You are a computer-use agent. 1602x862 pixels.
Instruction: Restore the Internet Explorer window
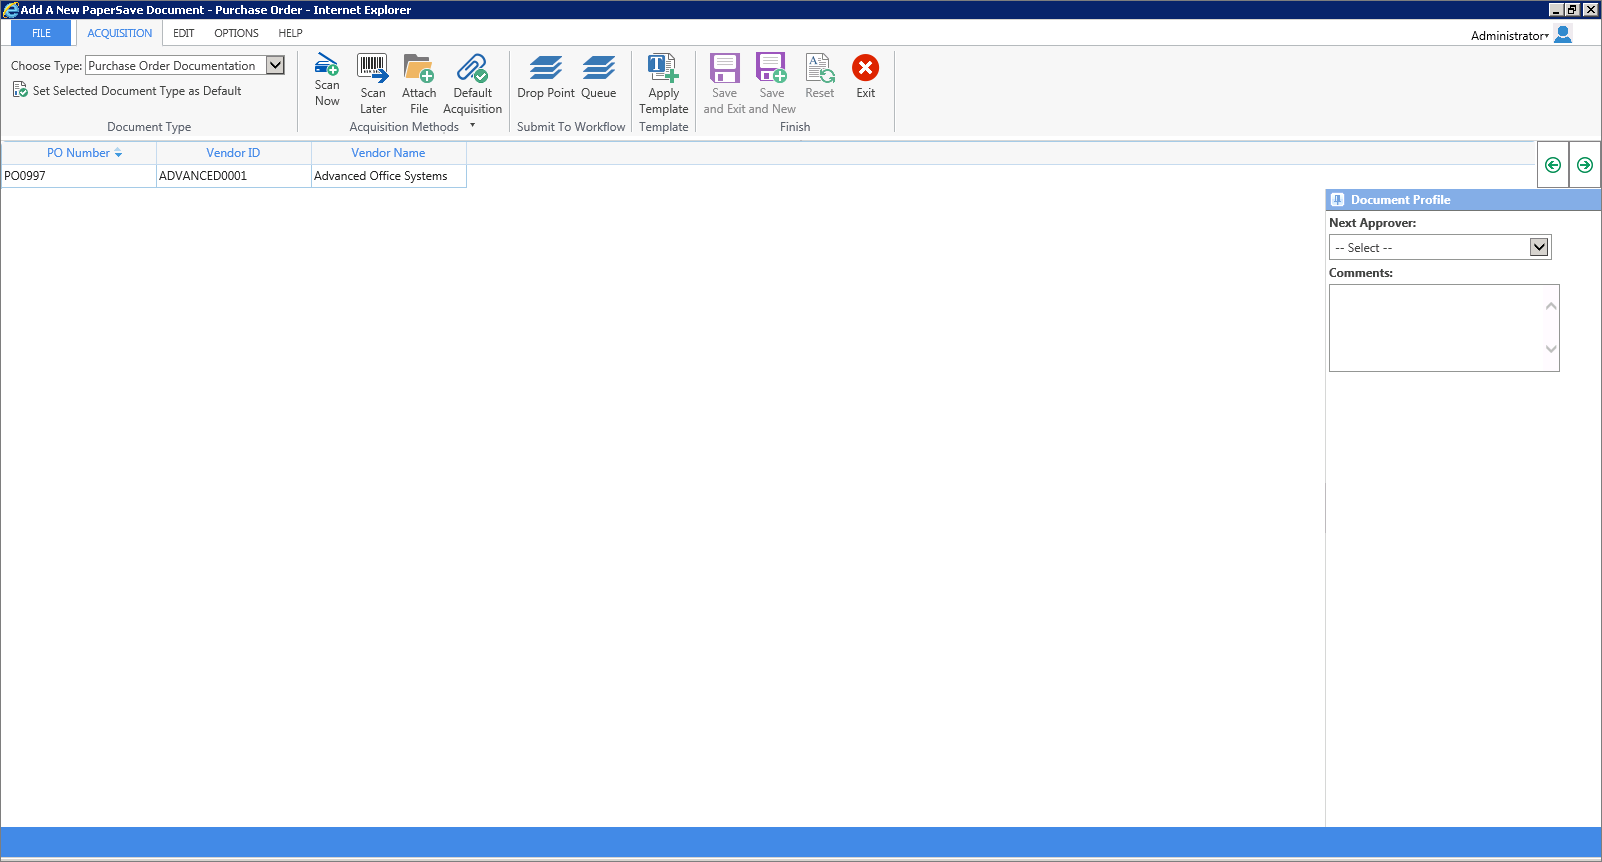tap(1573, 9)
